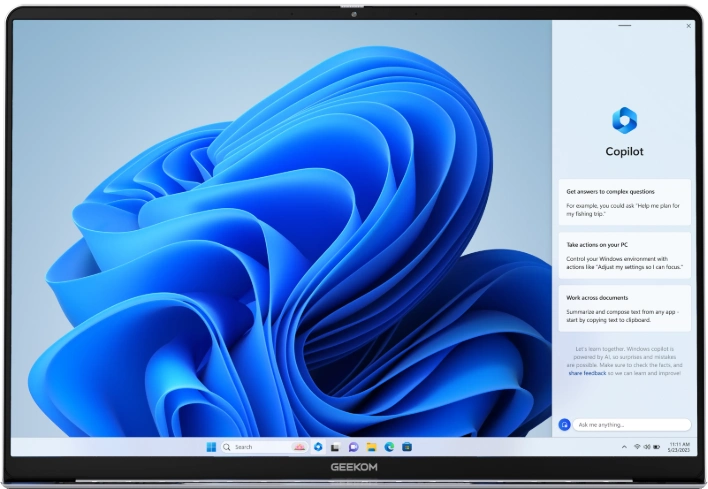708x489 pixels.
Task: Click the new topic icon beside Ask me anything
Action: click(564, 424)
